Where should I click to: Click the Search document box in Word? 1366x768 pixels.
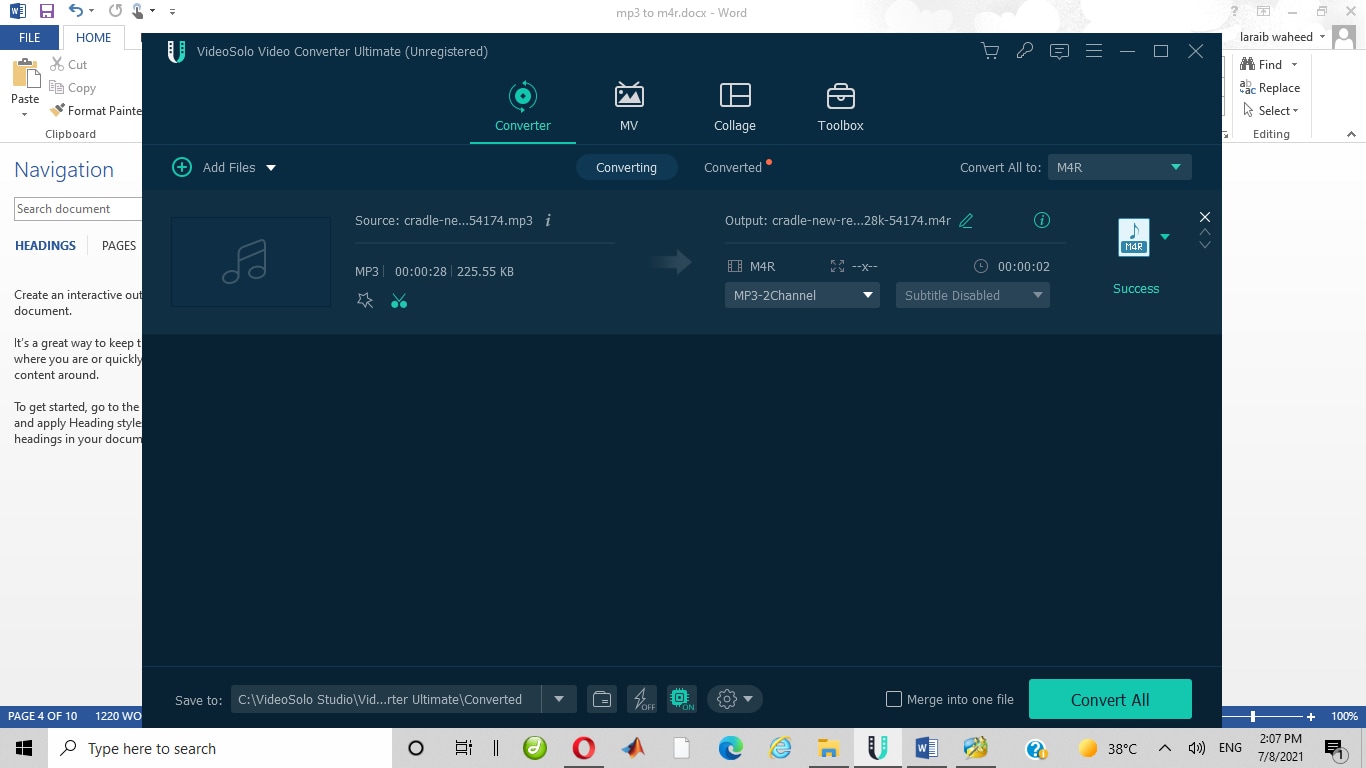[78, 209]
